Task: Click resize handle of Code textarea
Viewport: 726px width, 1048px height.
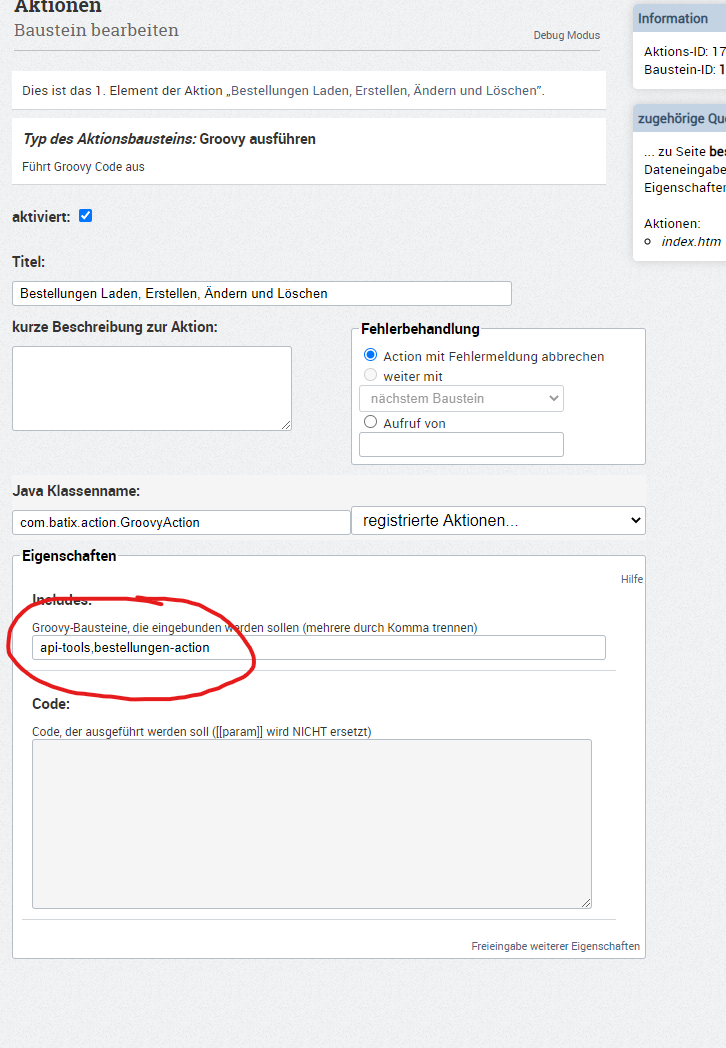Action: pos(586,903)
